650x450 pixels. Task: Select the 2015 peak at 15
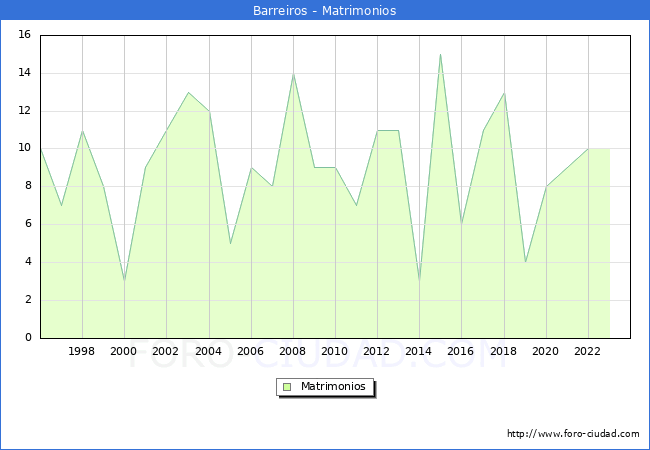(440, 54)
